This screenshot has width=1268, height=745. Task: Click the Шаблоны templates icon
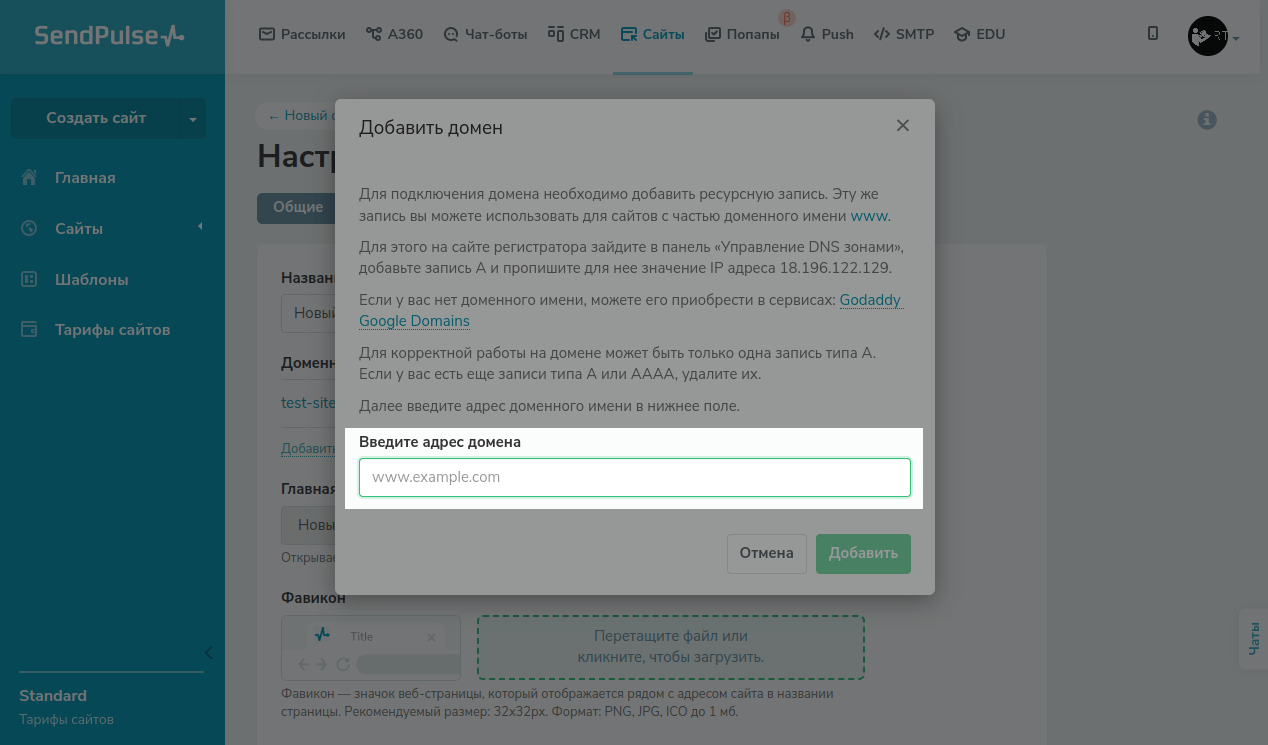[29, 280]
